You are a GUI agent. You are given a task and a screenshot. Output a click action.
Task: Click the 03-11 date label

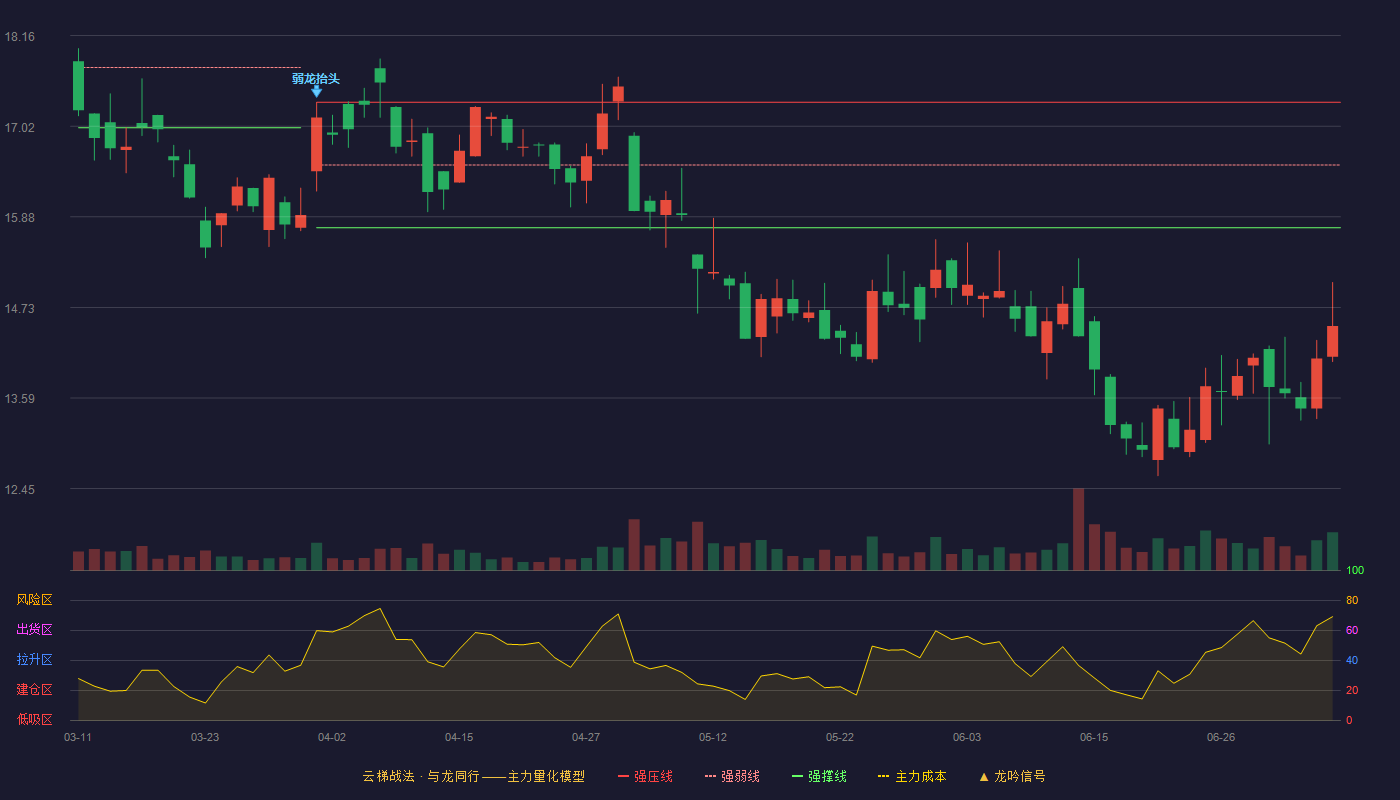click(x=78, y=737)
